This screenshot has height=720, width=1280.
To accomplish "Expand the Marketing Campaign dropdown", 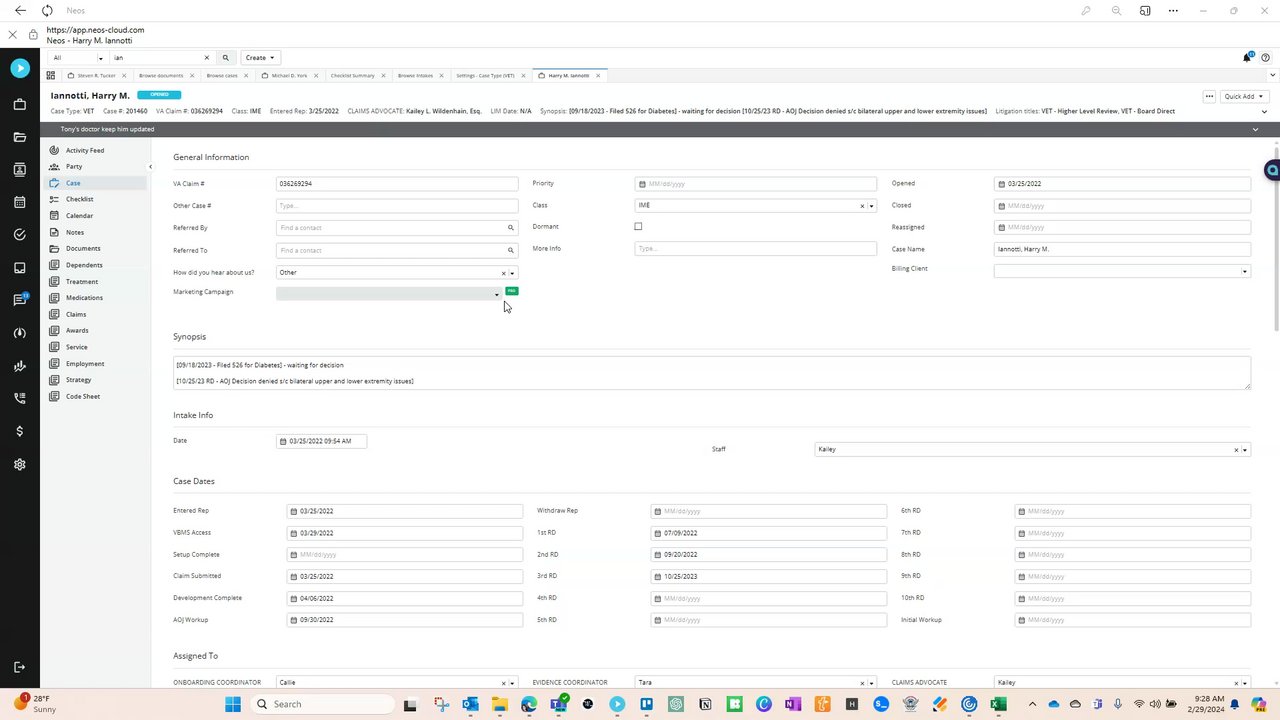I will pyautogui.click(x=496, y=294).
